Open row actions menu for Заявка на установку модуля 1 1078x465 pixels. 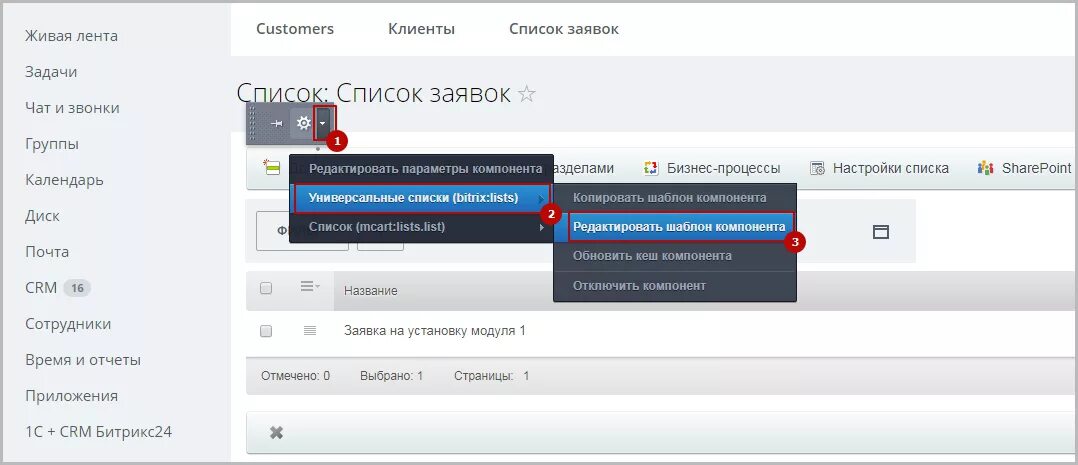tap(309, 331)
